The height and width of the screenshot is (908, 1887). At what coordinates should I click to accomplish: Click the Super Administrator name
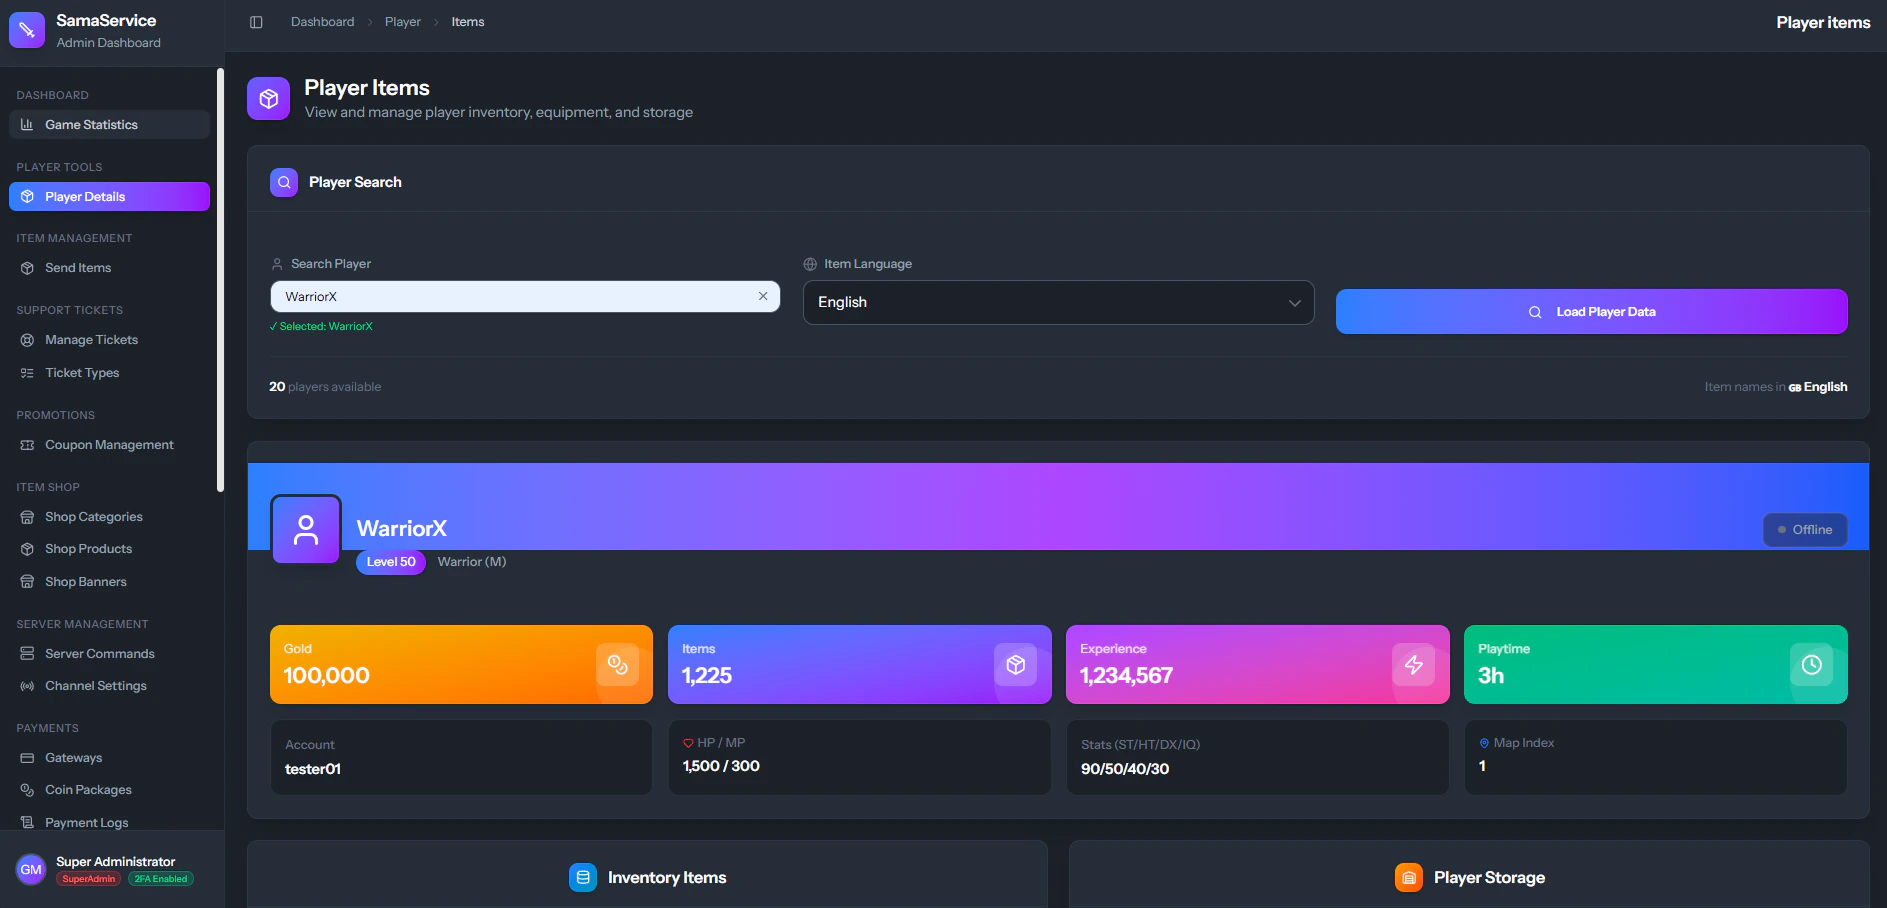116,861
